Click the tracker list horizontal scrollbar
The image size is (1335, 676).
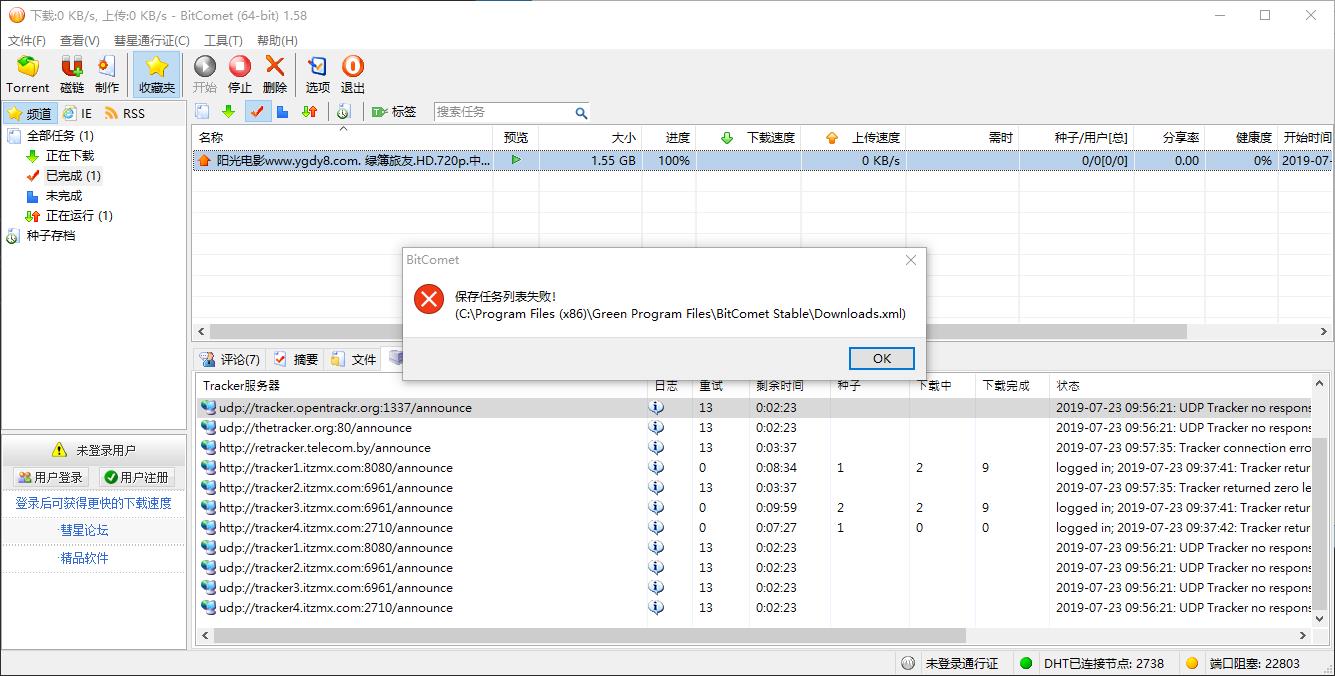coord(589,635)
